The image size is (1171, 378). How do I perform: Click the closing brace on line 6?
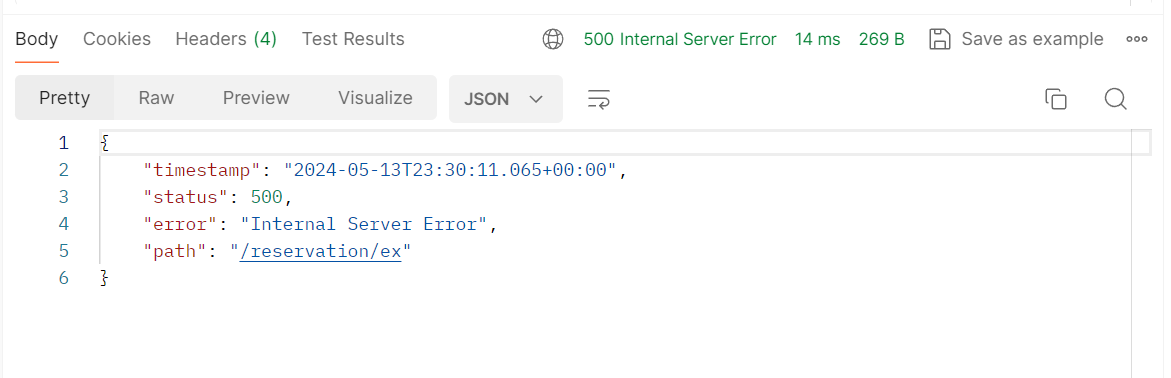coord(105,278)
